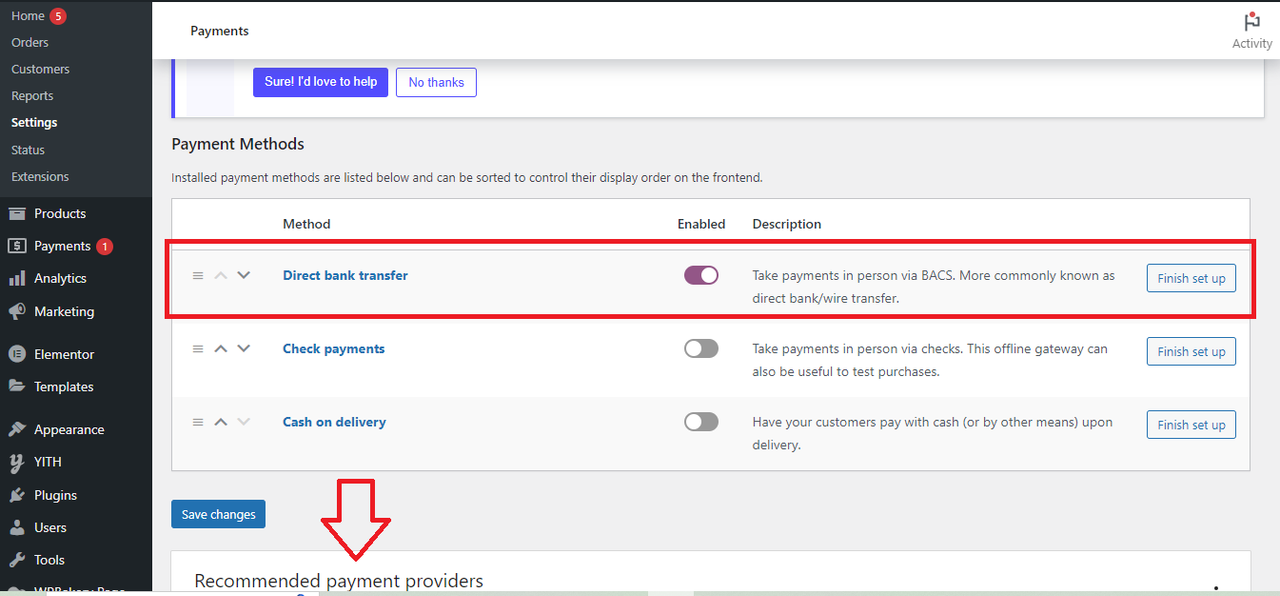Open the Reports submenu item
This screenshot has height=596, width=1280.
(x=32, y=96)
